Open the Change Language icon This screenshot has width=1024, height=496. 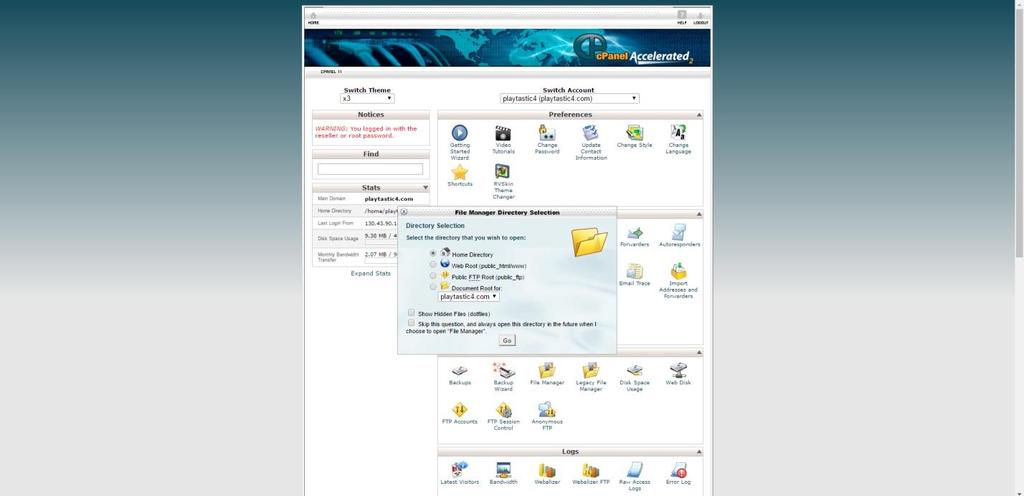click(678, 134)
